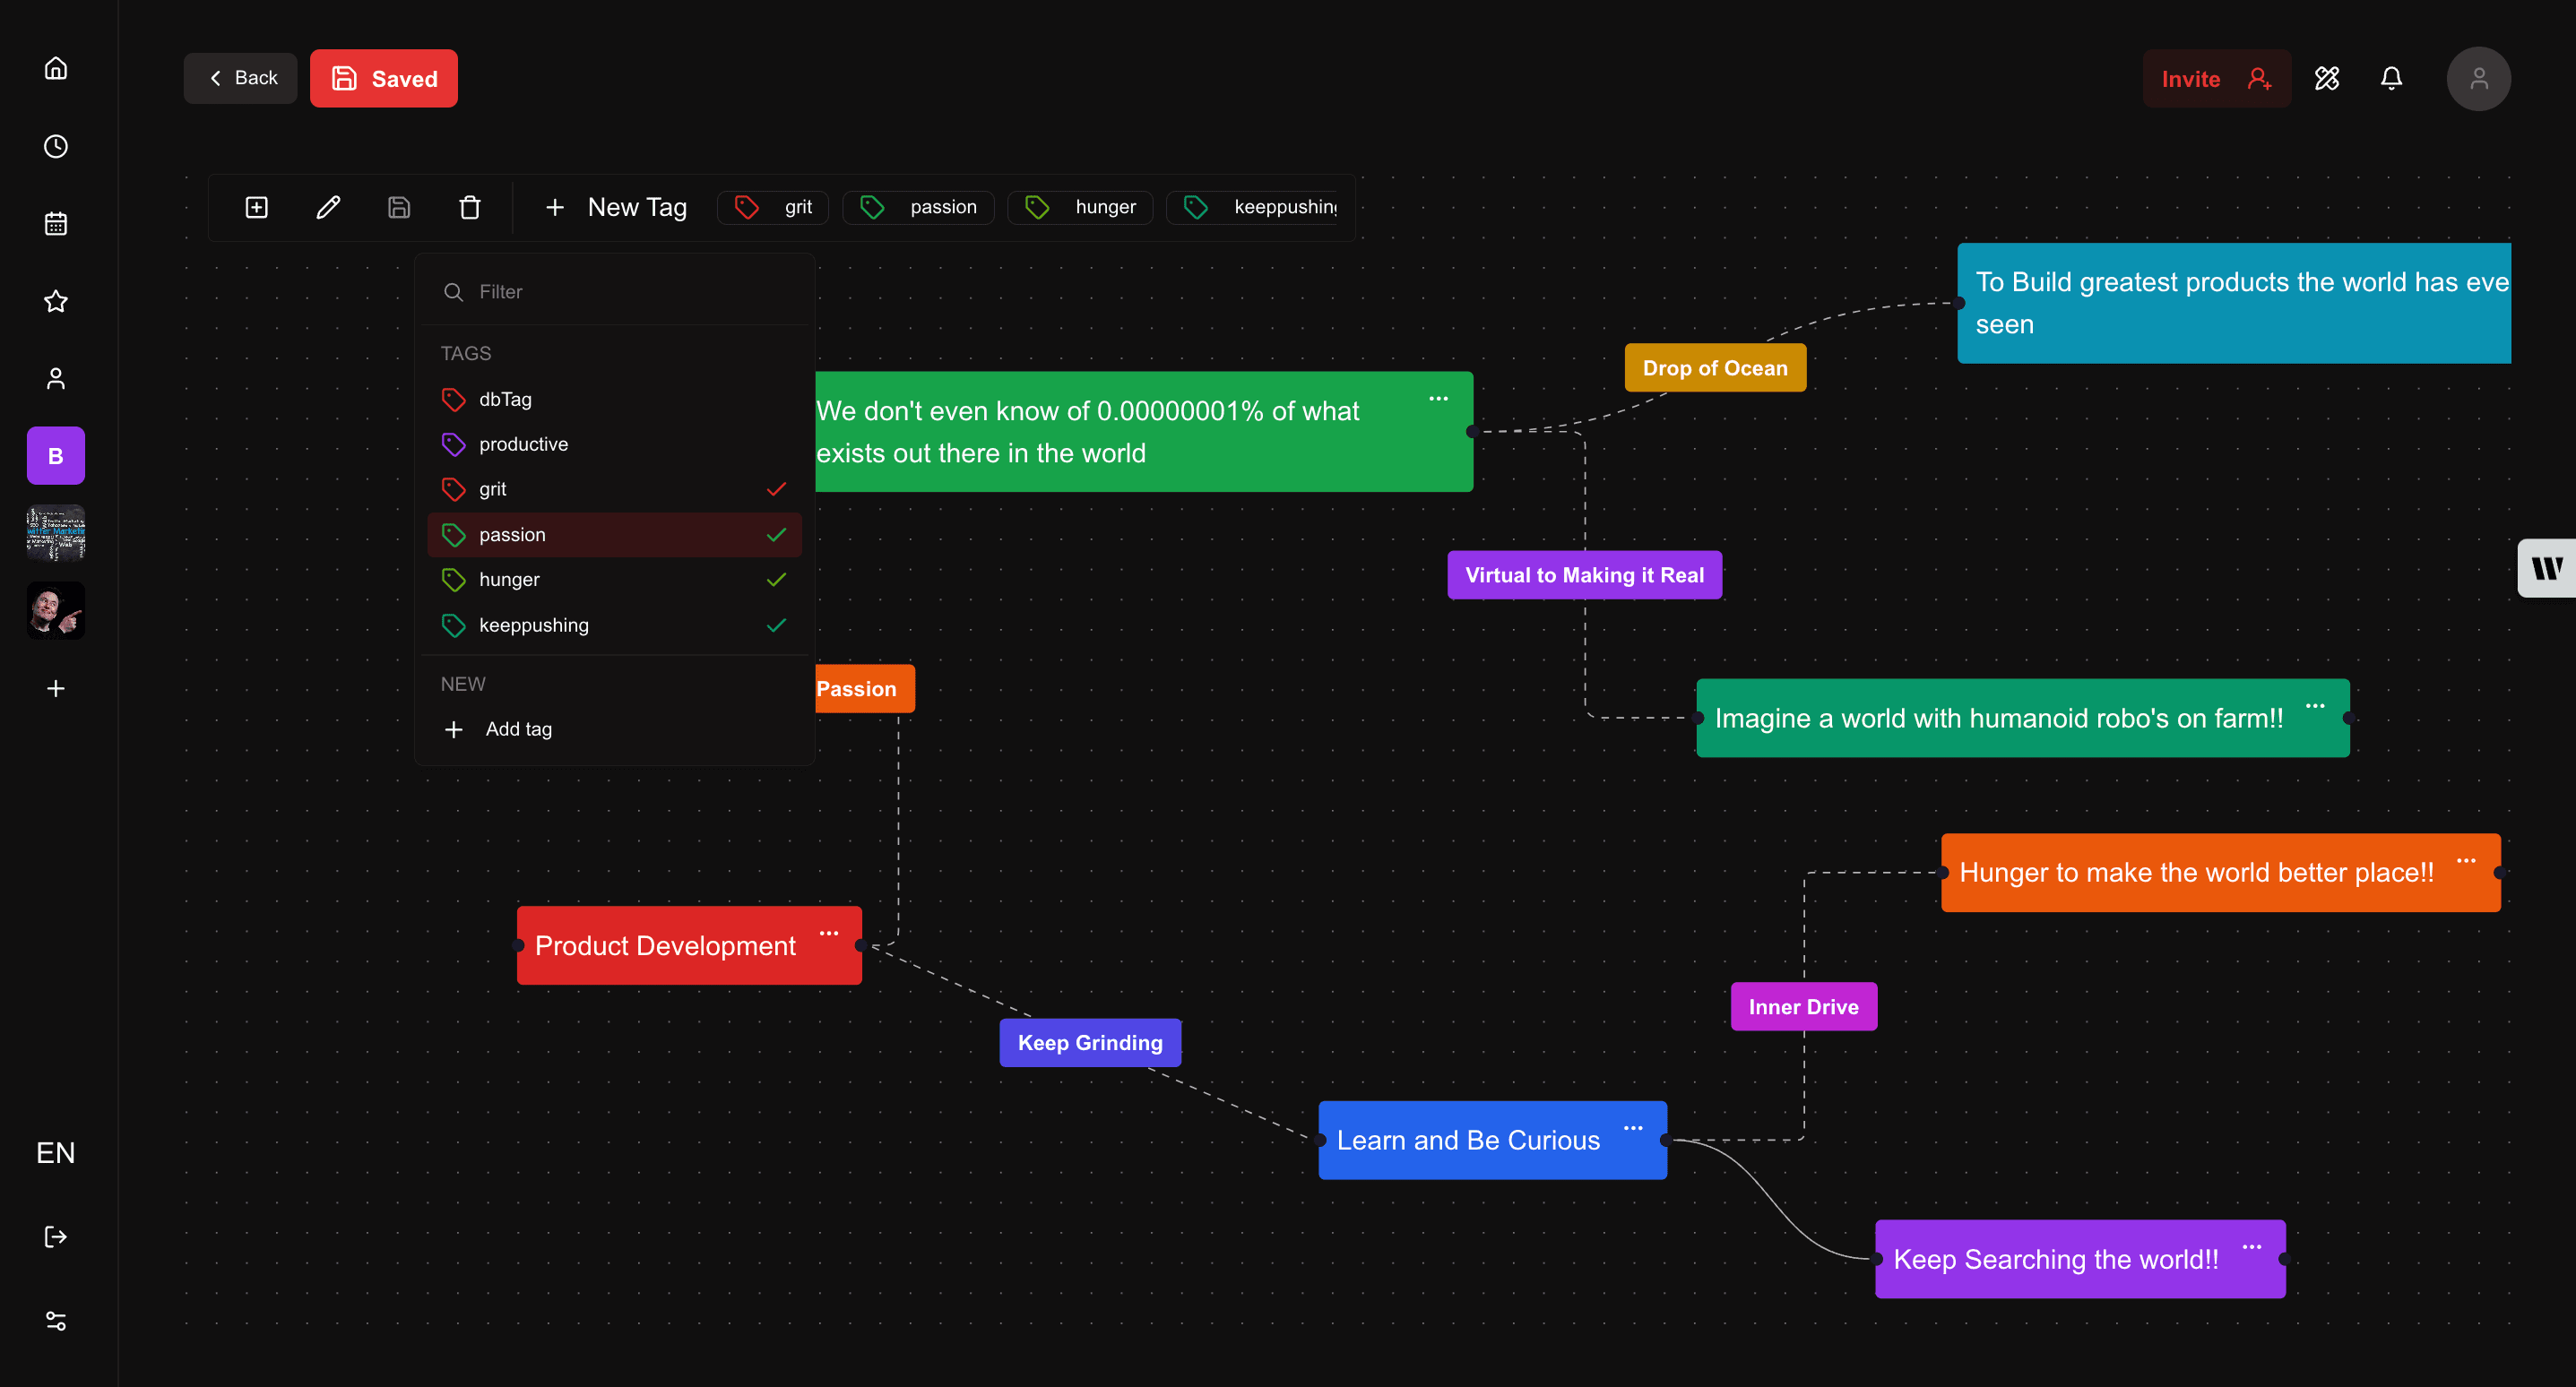Image resolution: width=2576 pixels, height=1387 pixels.
Task: Open the calendar icon in the sidebar
Action: pos(55,223)
